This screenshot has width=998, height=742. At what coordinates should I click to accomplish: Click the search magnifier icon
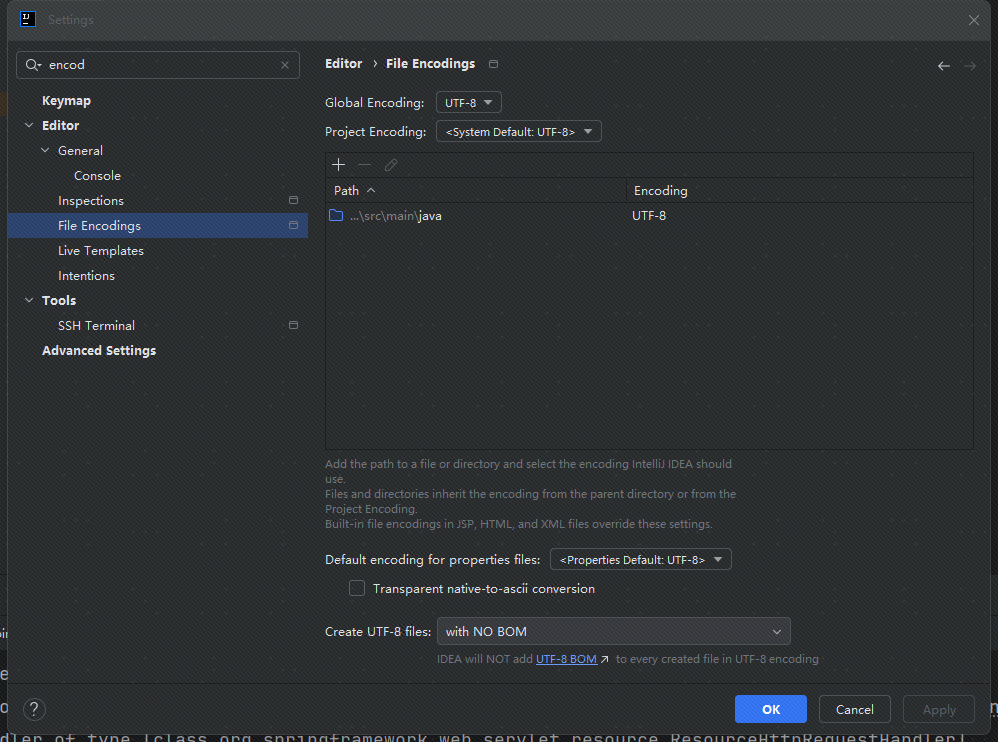(34, 65)
